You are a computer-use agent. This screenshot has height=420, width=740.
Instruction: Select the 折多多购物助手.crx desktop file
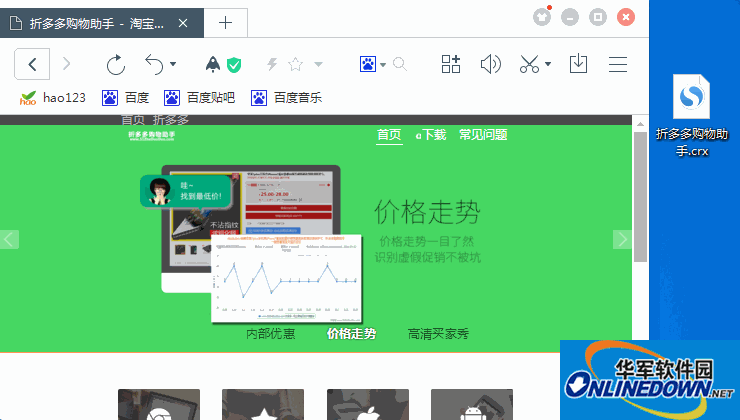[x=691, y=116]
